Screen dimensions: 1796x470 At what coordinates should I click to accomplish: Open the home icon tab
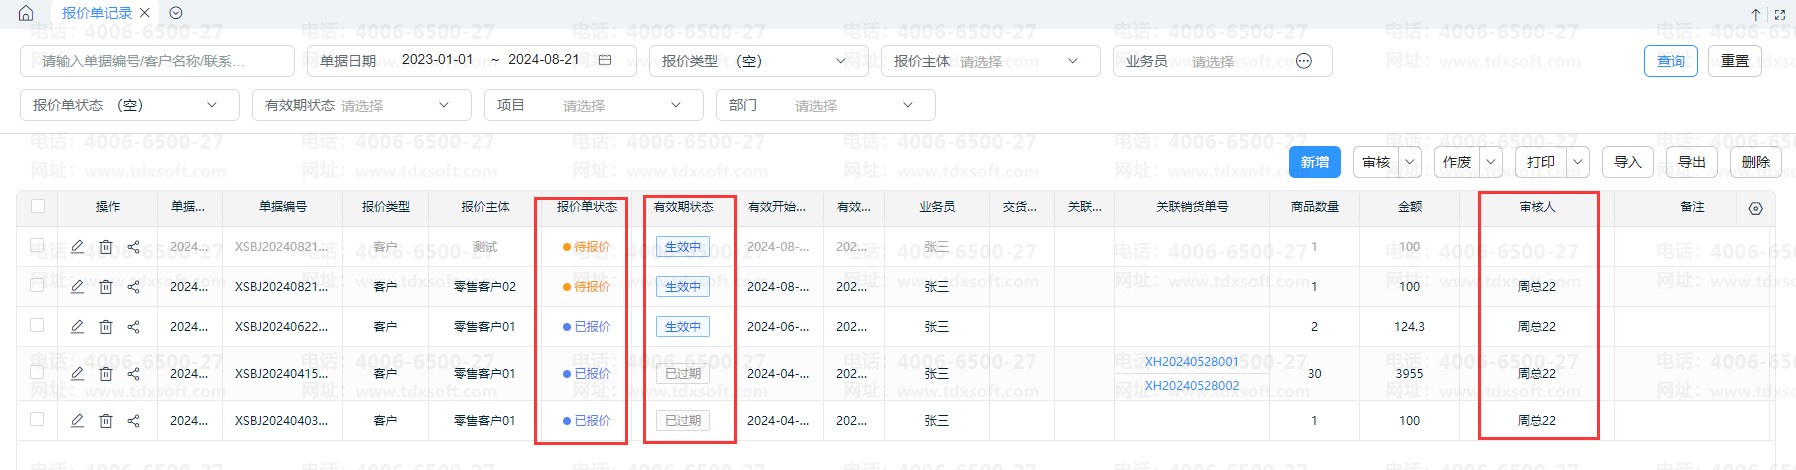click(26, 13)
